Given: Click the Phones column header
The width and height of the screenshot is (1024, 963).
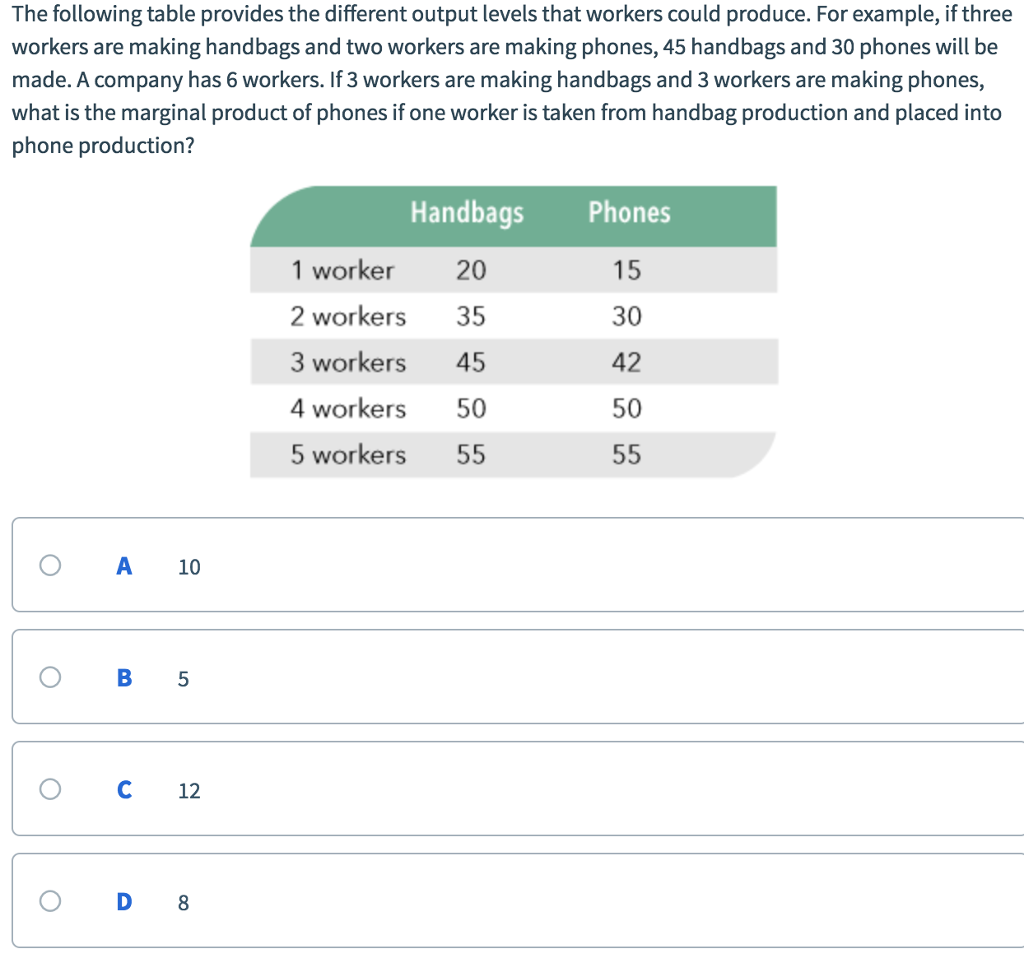Looking at the screenshot, I should pos(629,212).
